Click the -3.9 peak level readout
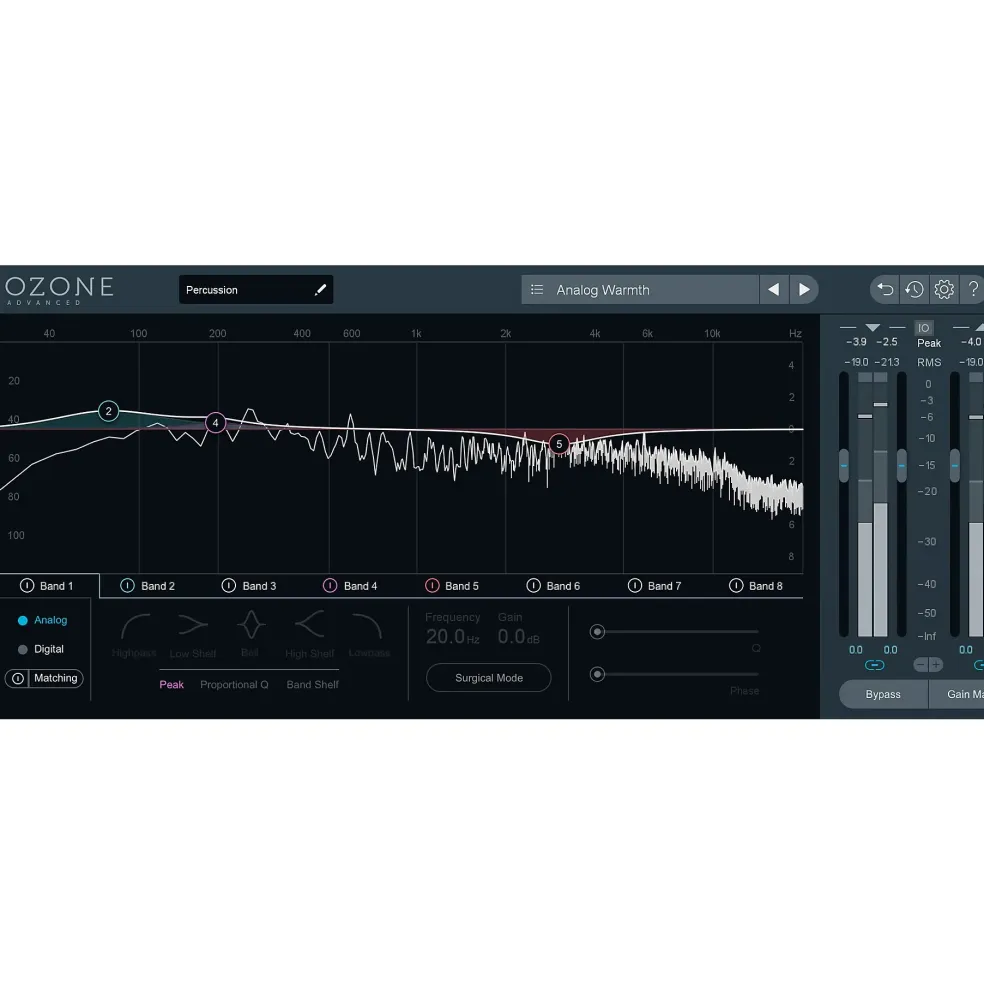 pyautogui.click(x=856, y=342)
